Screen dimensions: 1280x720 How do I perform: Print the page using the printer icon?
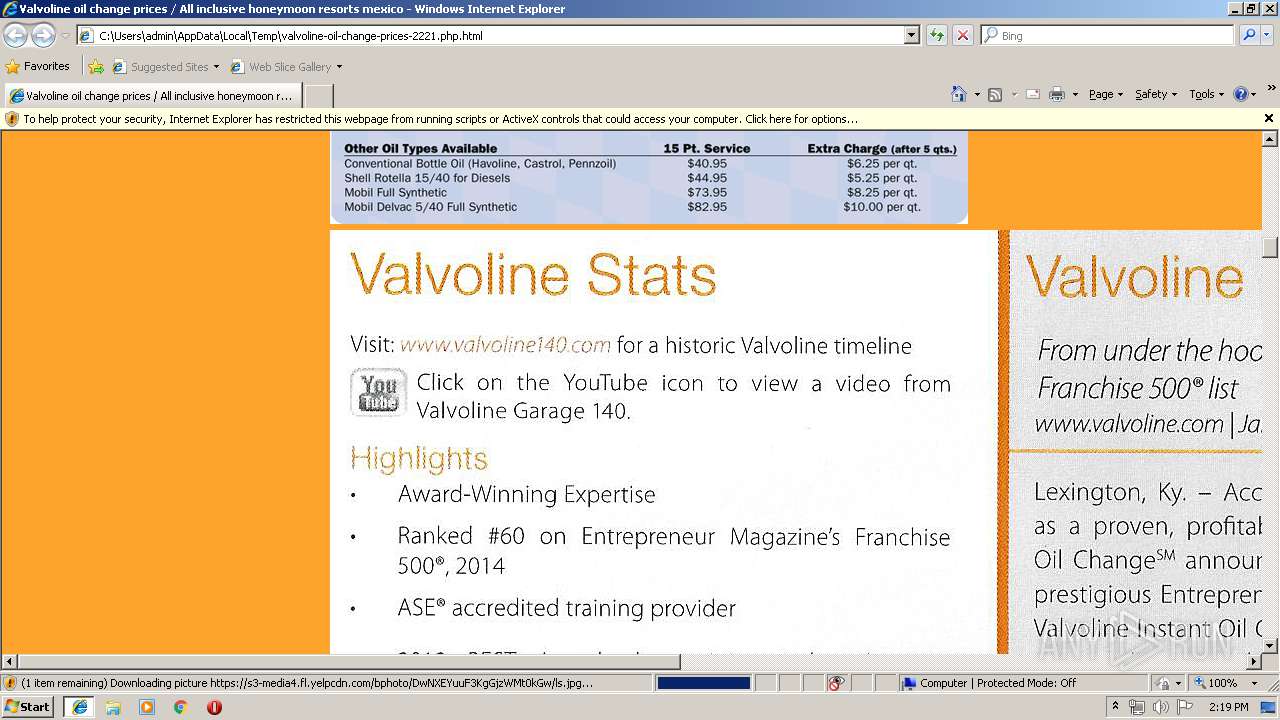pyautogui.click(x=1057, y=94)
